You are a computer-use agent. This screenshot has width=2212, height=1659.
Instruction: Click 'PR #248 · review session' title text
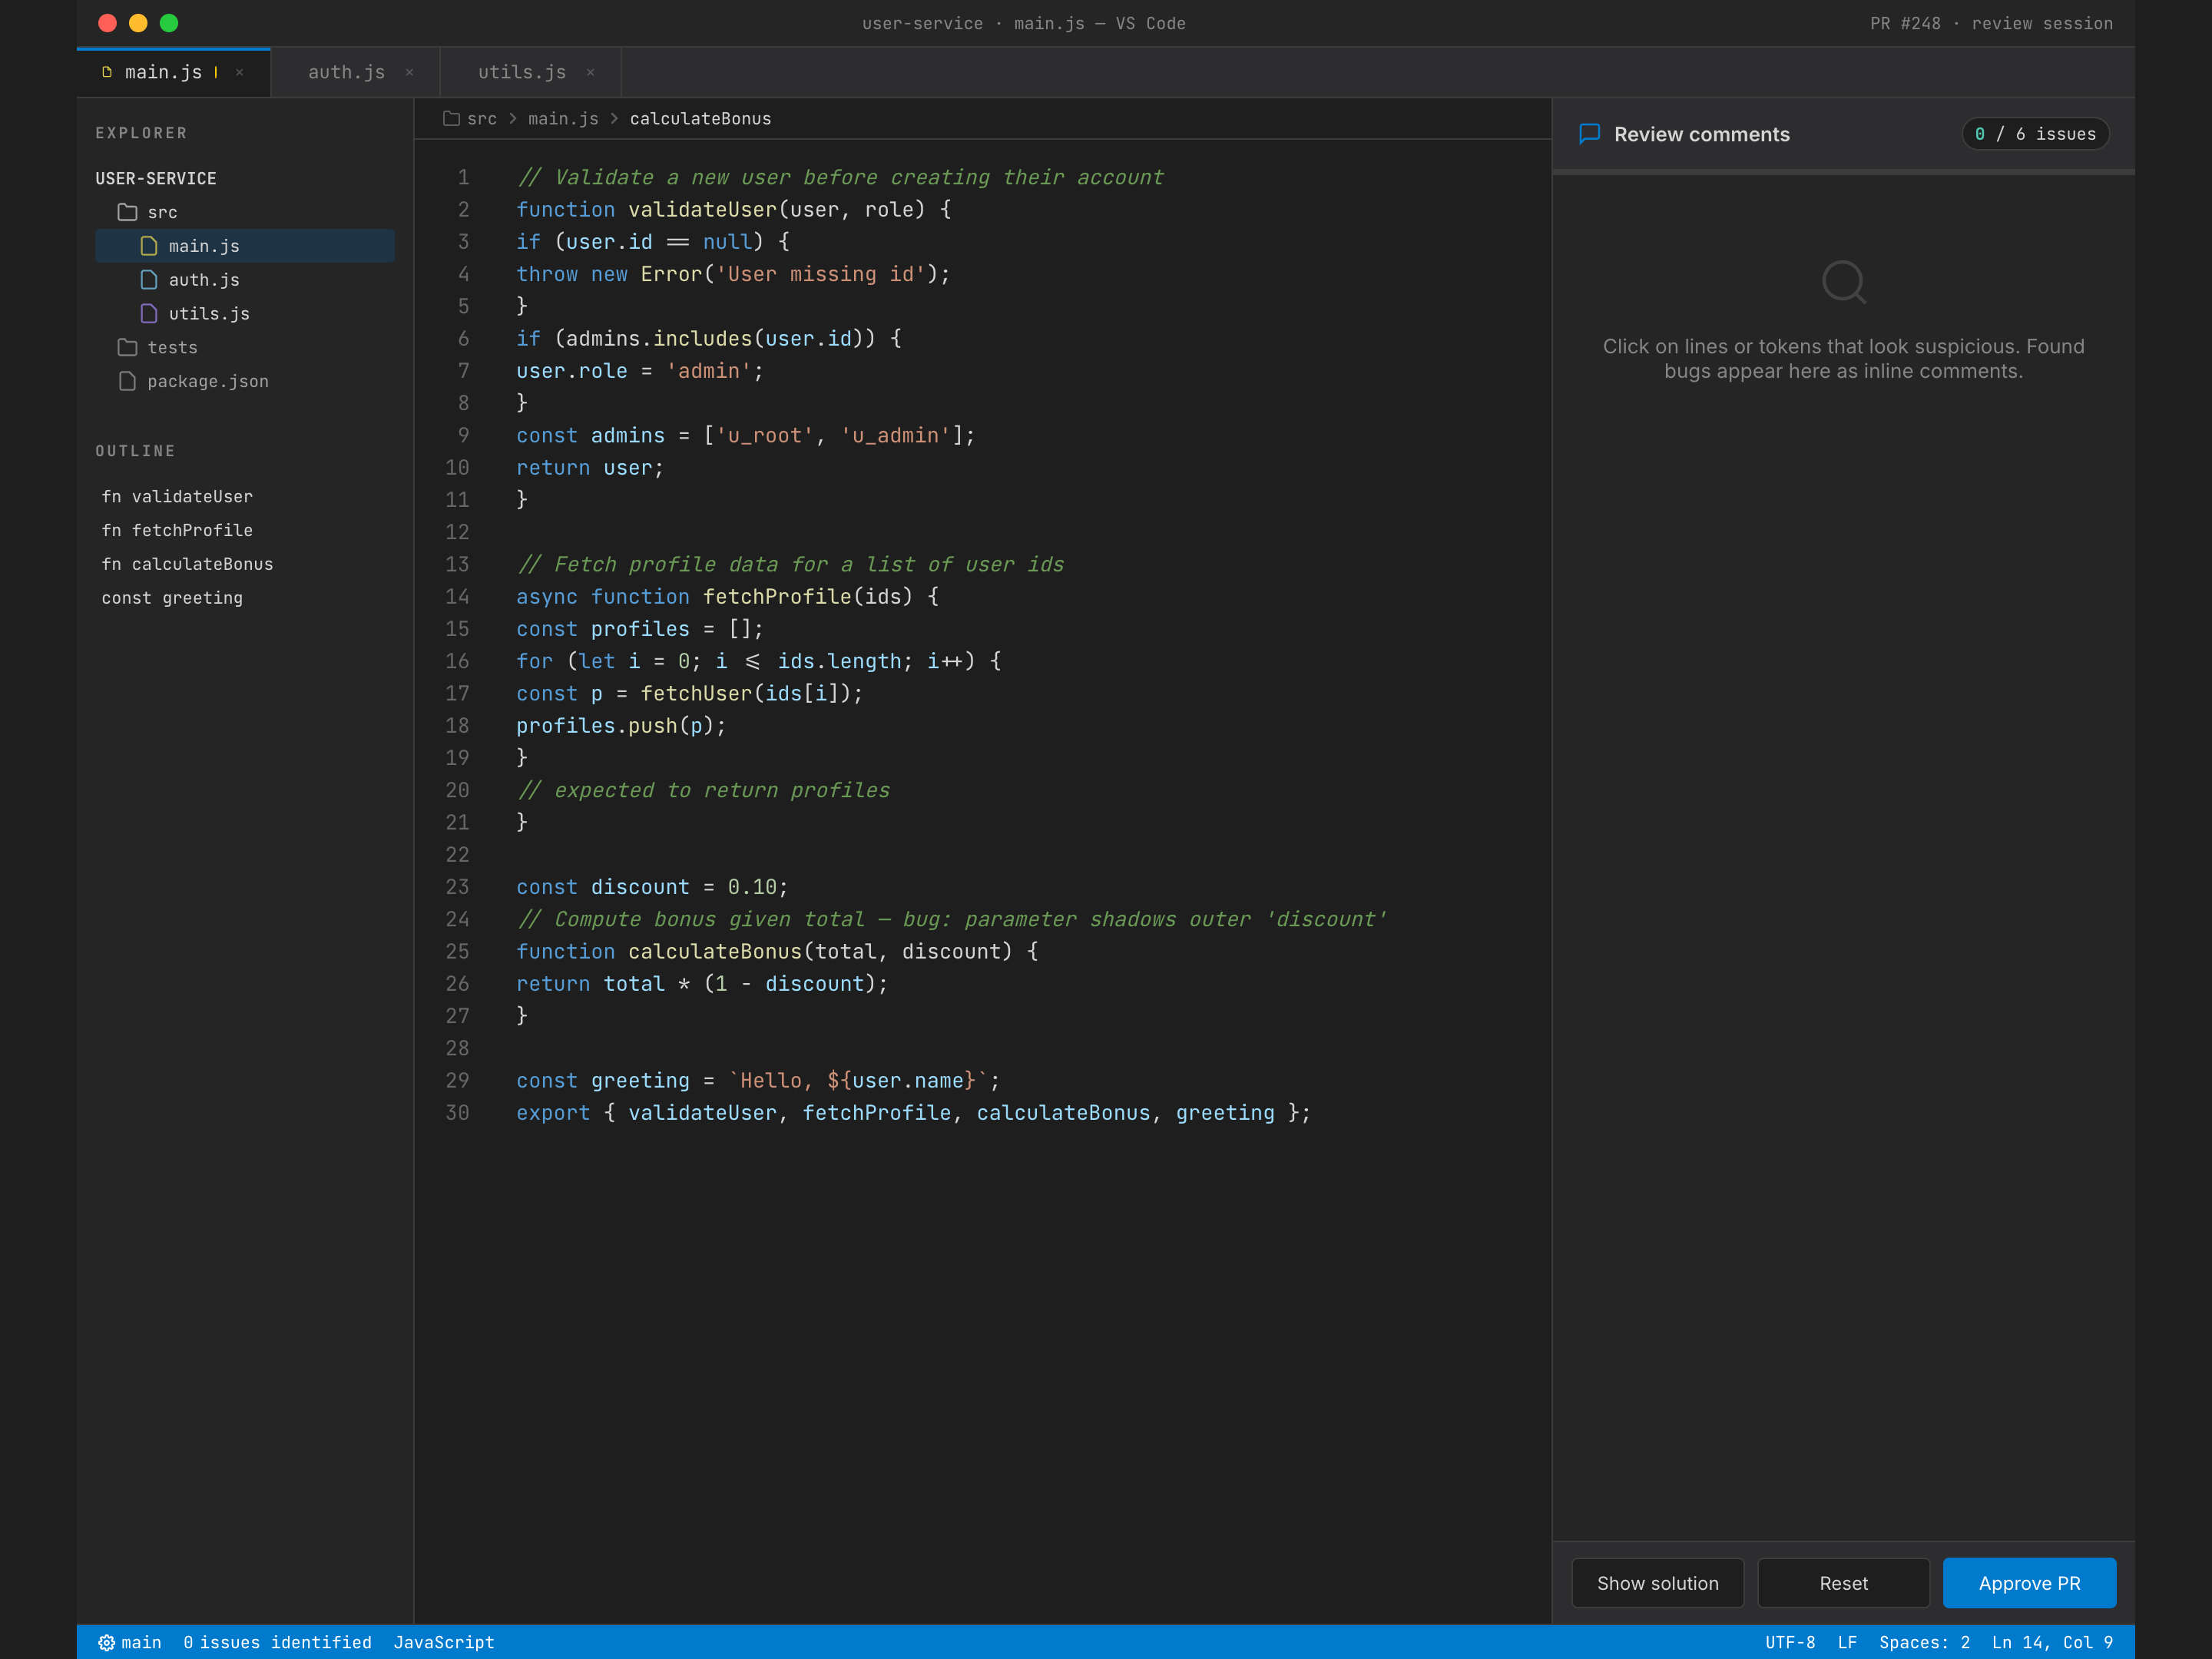click(x=1991, y=23)
